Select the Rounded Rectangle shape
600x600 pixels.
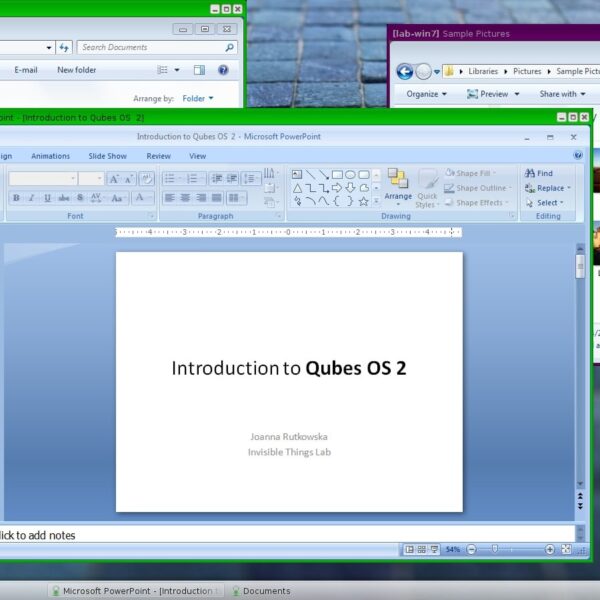point(364,175)
